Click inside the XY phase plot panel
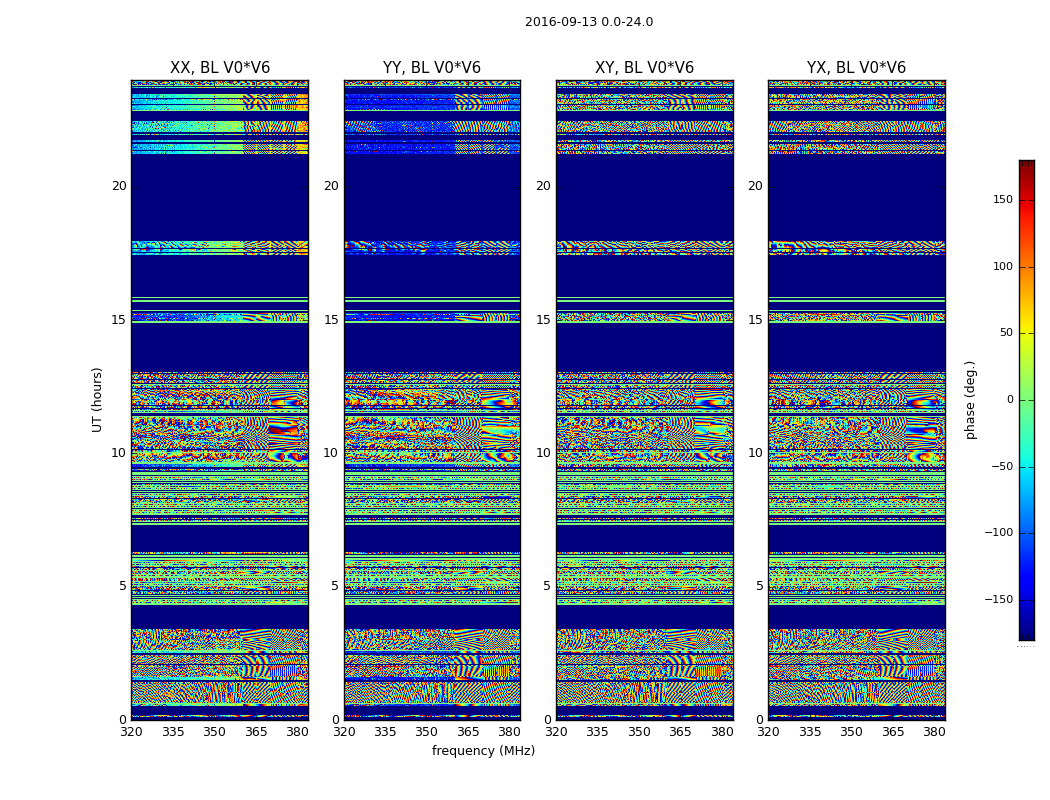The height and width of the screenshot is (800, 1050). pos(644,400)
